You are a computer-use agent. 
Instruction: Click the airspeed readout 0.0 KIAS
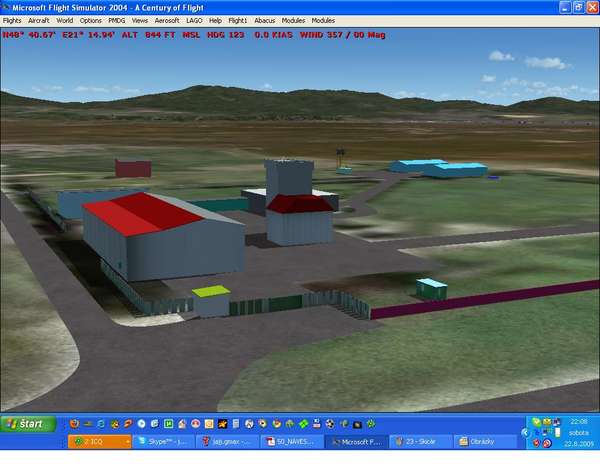pyautogui.click(x=273, y=35)
